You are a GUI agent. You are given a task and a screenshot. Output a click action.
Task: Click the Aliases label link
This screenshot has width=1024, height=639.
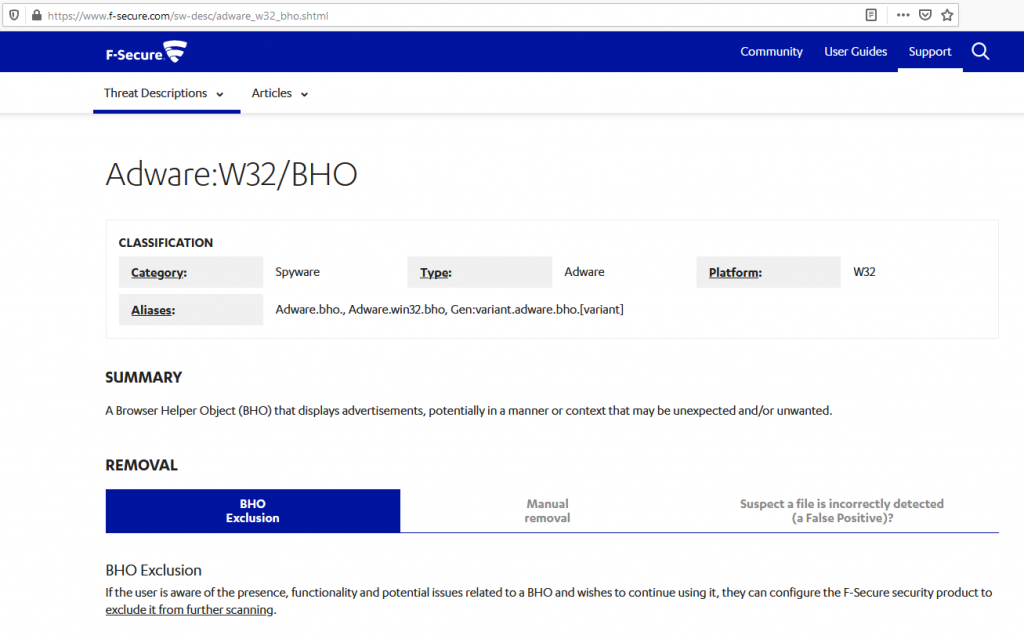[x=153, y=310]
